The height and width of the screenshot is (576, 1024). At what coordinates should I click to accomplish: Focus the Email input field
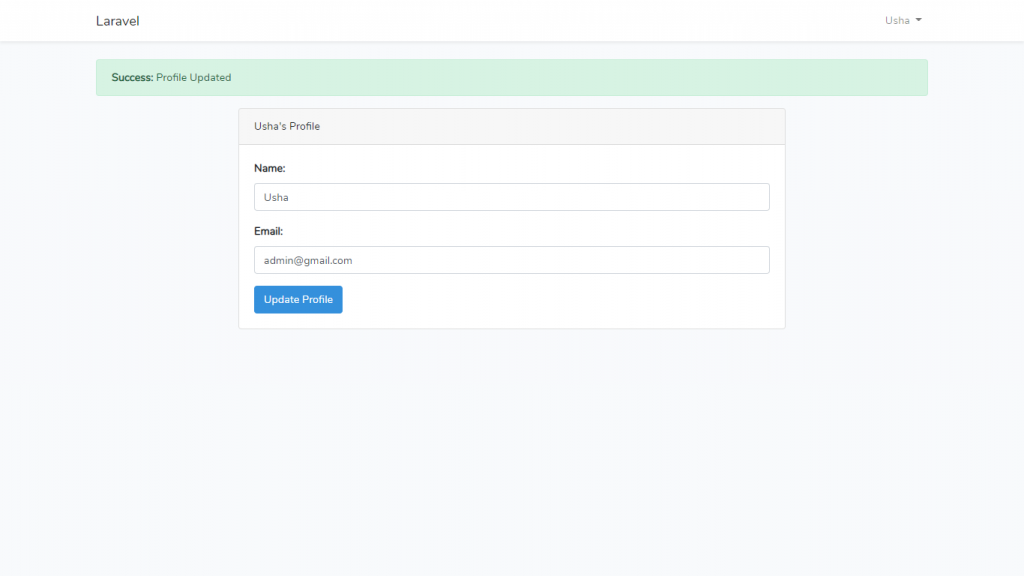[511, 260]
